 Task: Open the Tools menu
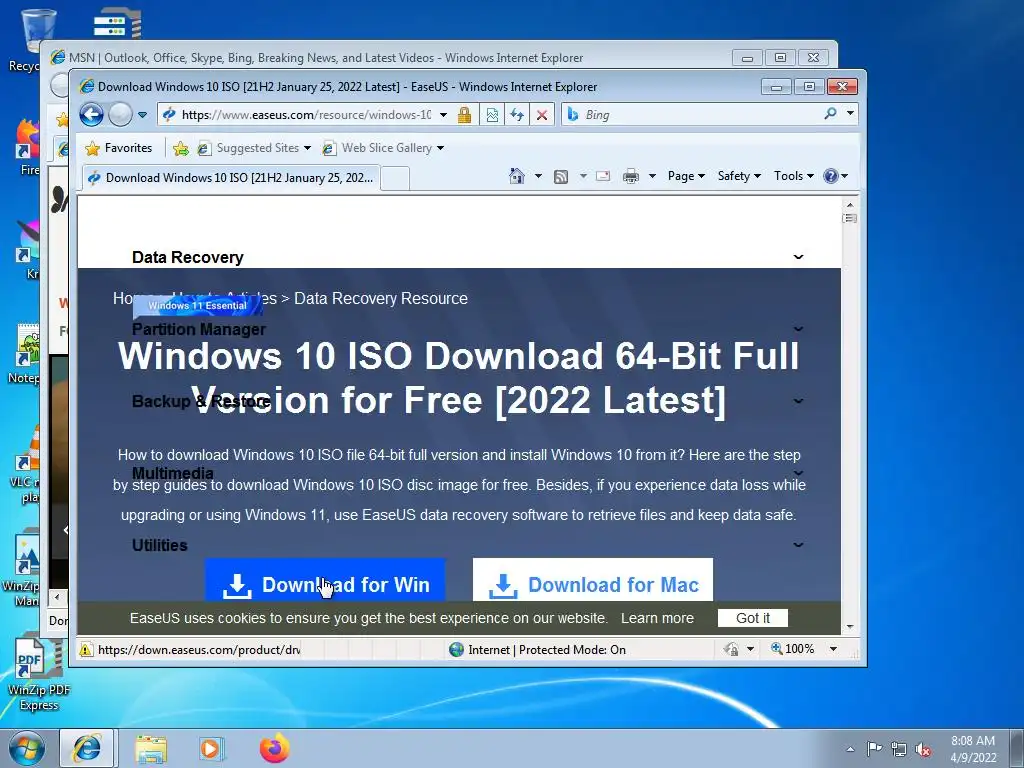pos(793,176)
